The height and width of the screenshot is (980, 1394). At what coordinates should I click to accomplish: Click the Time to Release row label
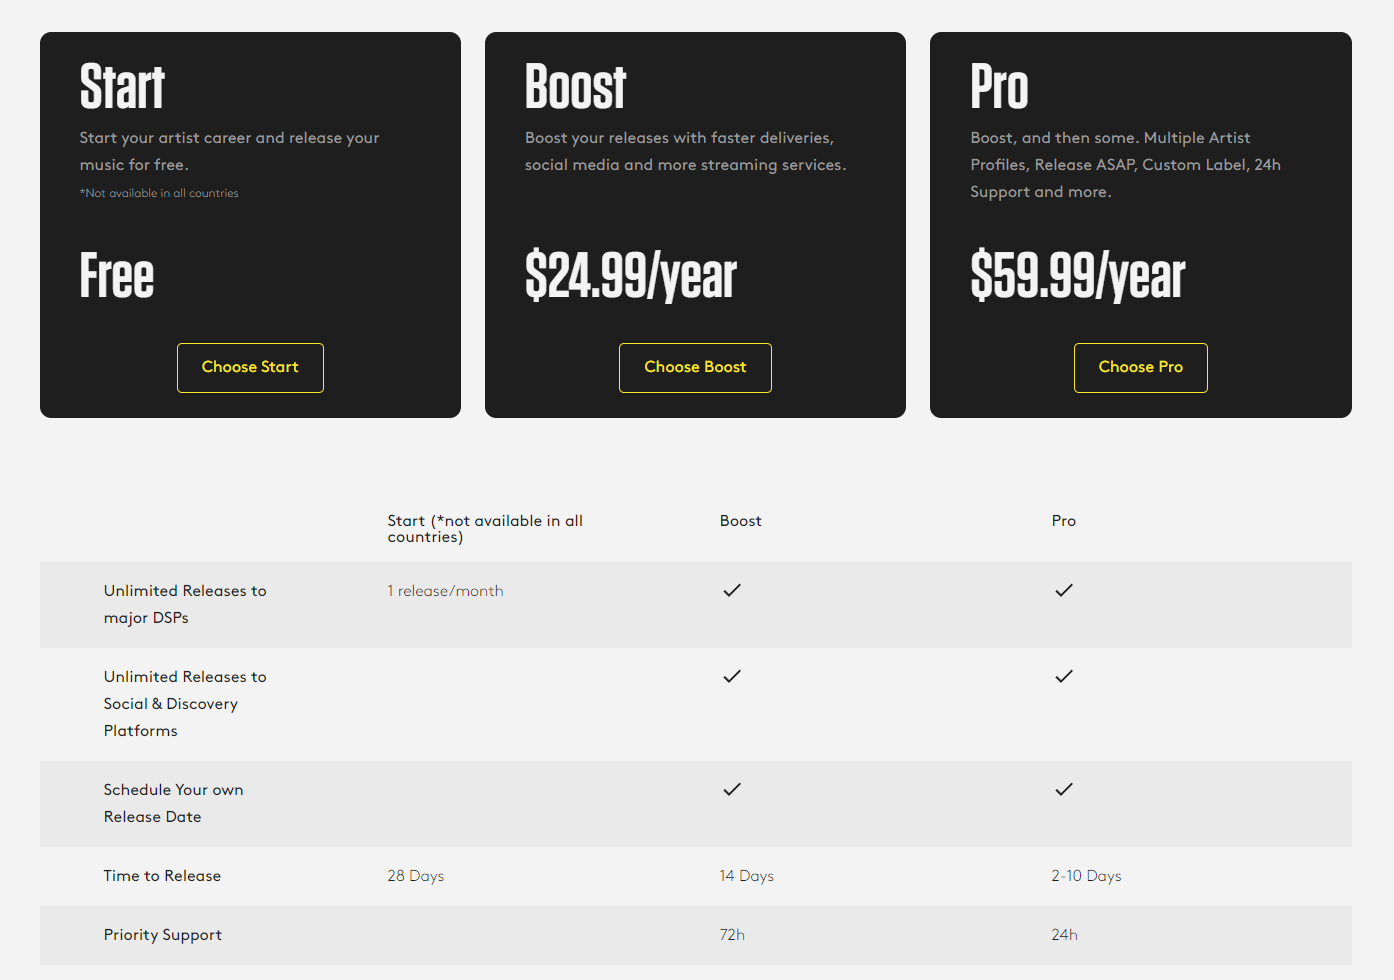pyautogui.click(x=162, y=876)
